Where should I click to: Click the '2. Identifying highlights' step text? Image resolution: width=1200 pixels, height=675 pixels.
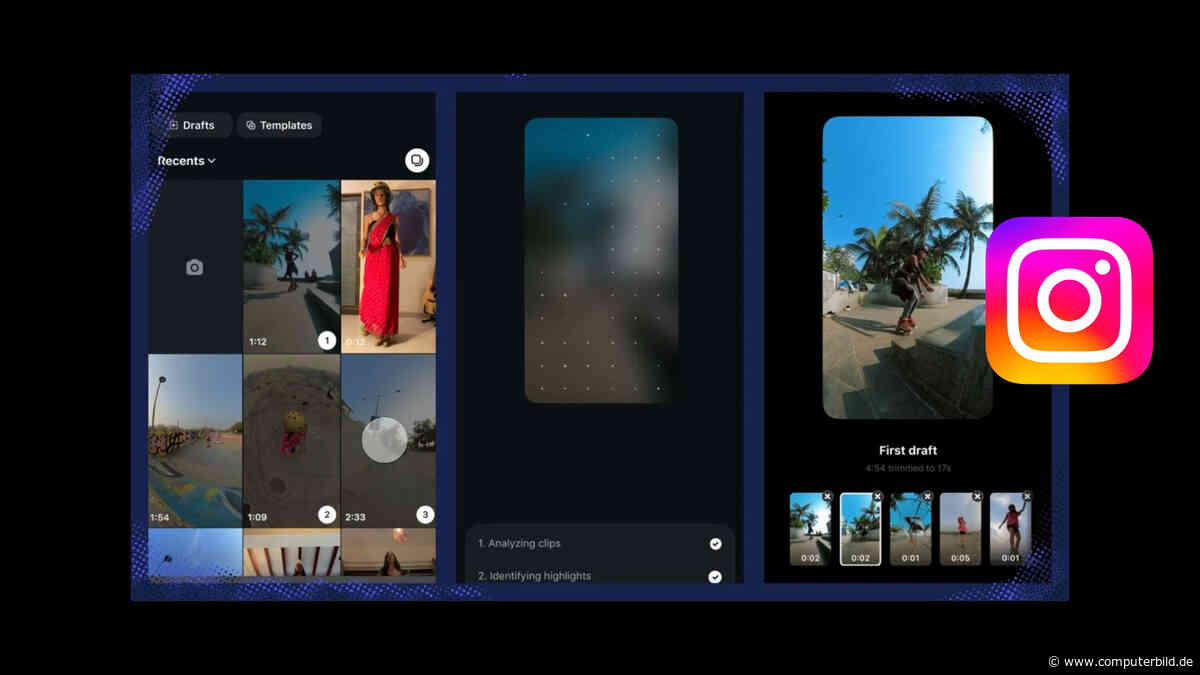[x=534, y=576]
